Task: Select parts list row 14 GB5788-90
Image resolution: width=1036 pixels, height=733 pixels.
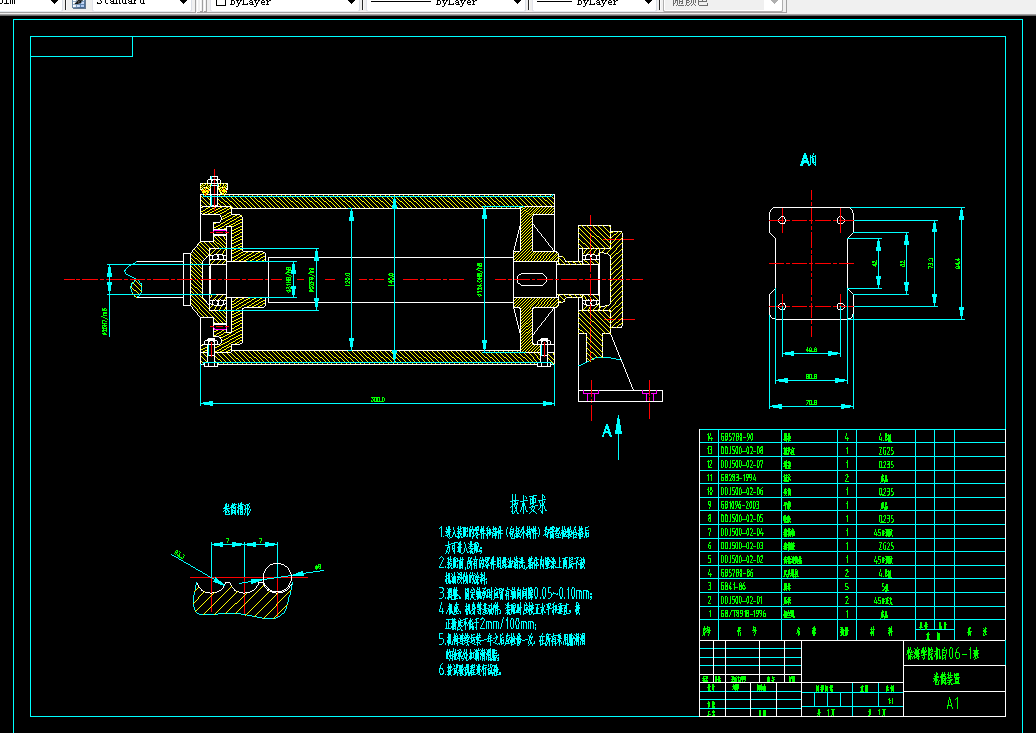Action: point(852,437)
